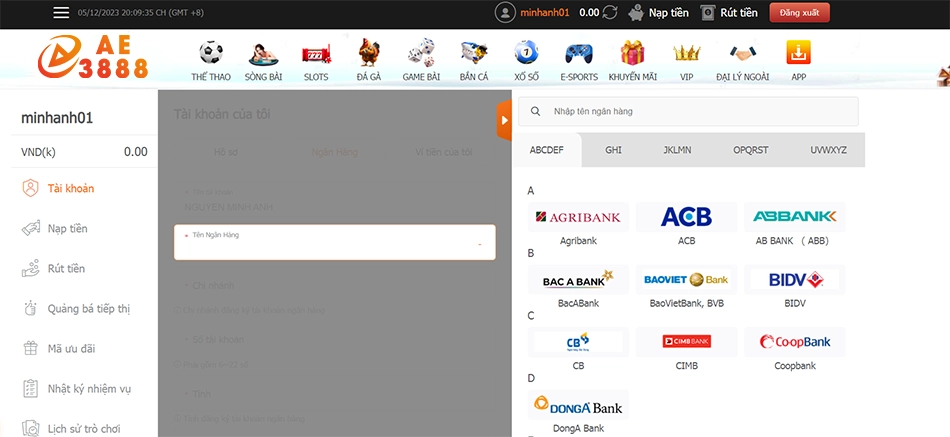
Task: Open the Khuyến Mãi gift box icon
Action: tap(633, 53)
